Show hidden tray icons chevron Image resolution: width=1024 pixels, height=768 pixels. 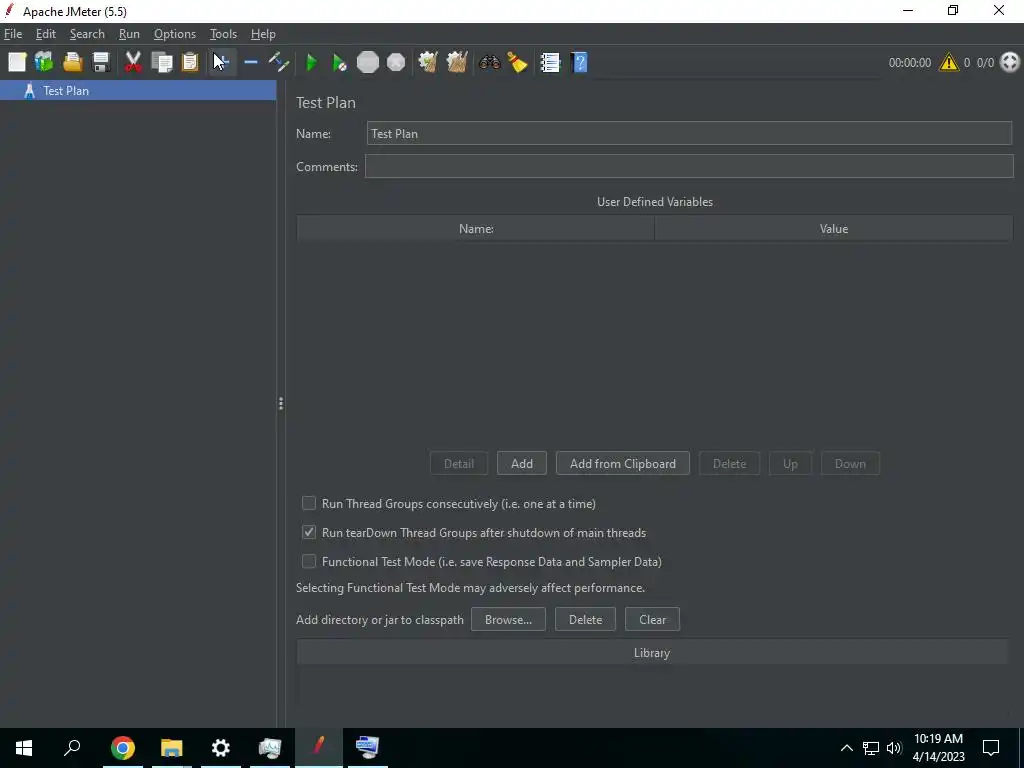pyautogui.click(x=846, y=748)
